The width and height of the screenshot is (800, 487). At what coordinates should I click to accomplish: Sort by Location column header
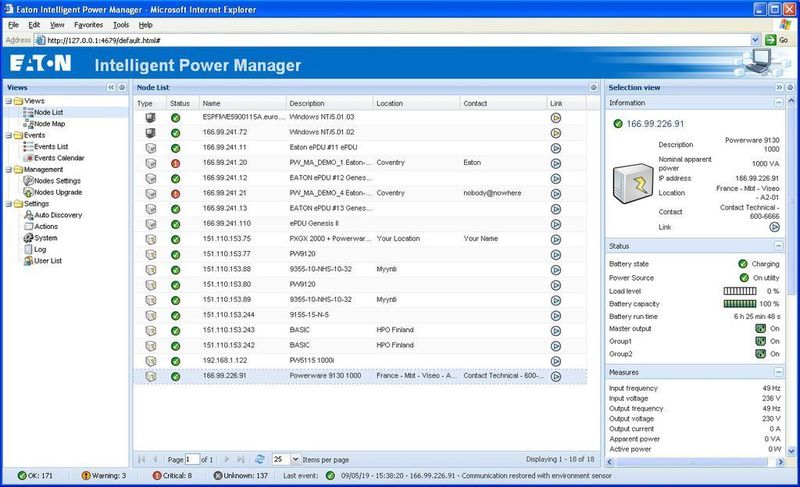(x=416, y=103)
